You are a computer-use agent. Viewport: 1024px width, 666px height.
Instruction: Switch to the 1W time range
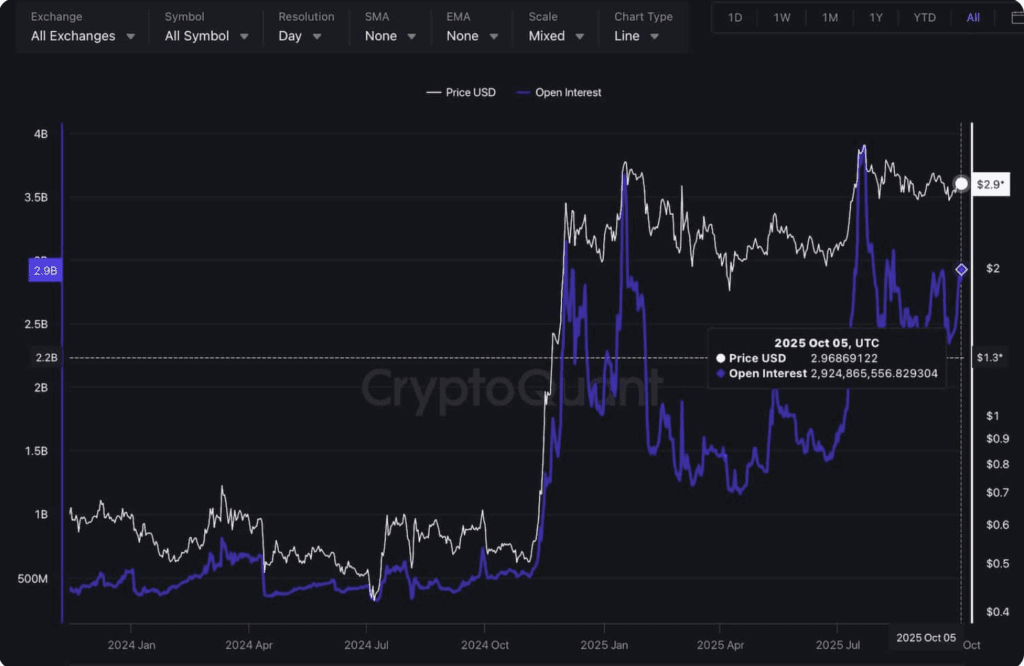[782, 18]
